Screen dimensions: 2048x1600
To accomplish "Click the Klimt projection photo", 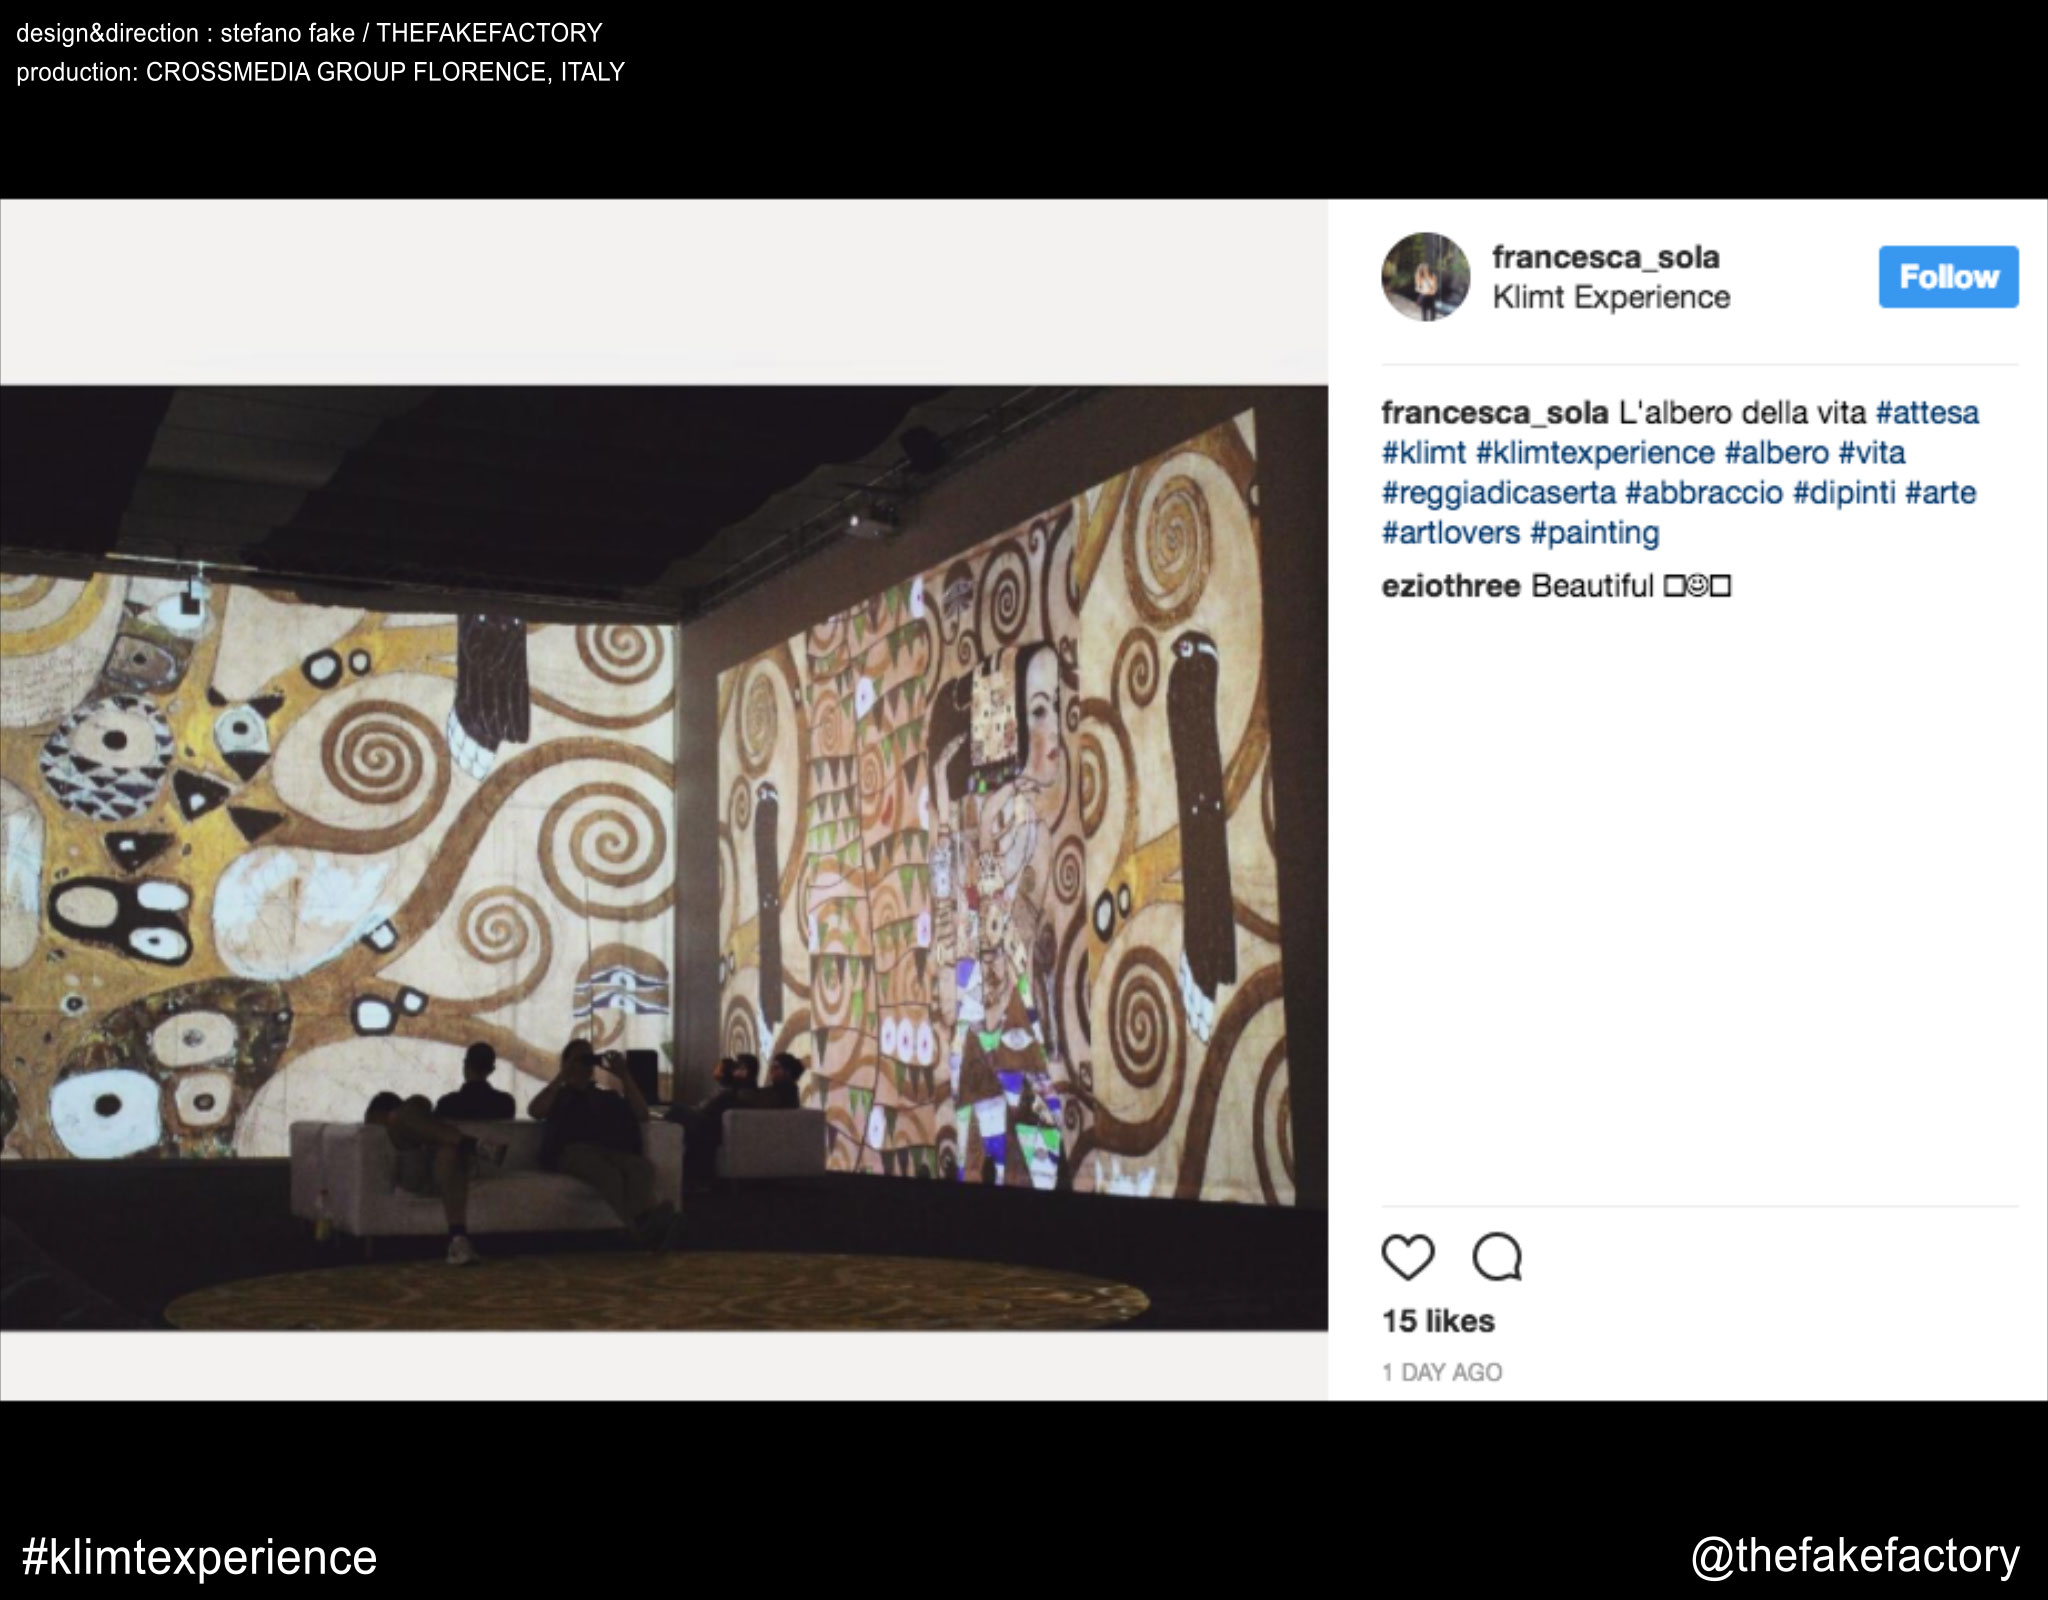I will (664, 858).
